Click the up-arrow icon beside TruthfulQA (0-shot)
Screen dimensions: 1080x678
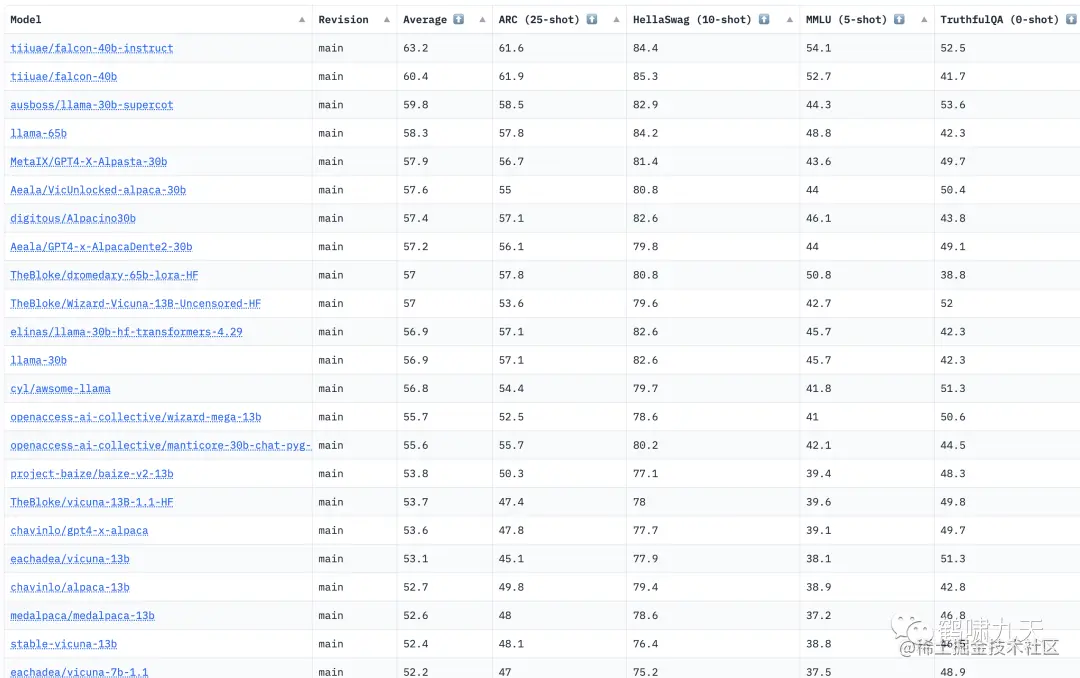[1071, 19]
